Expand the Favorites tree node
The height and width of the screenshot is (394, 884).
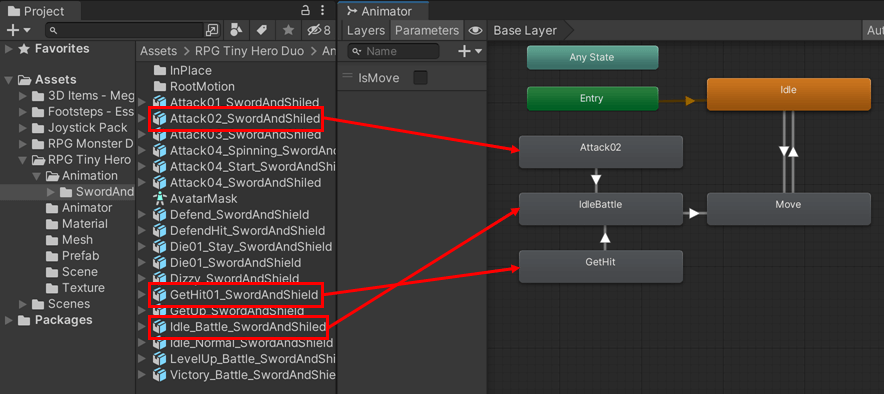[x=8, y=49]
